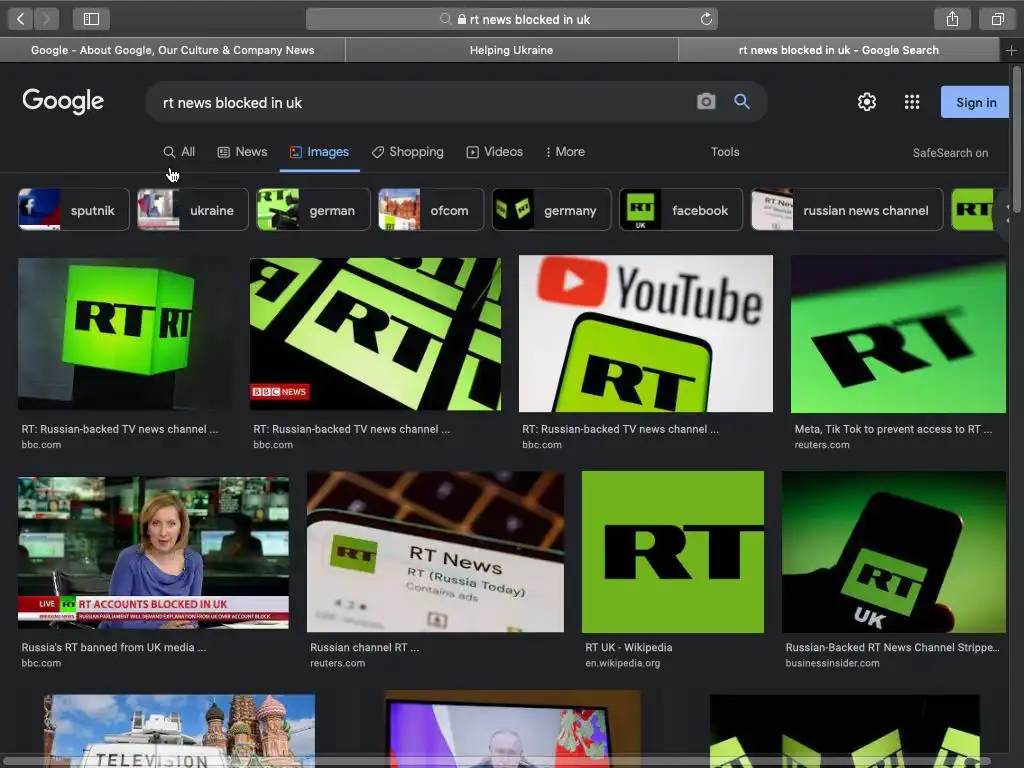
Task: Toggle the Safari sidebar button
Action: point(91,19)
